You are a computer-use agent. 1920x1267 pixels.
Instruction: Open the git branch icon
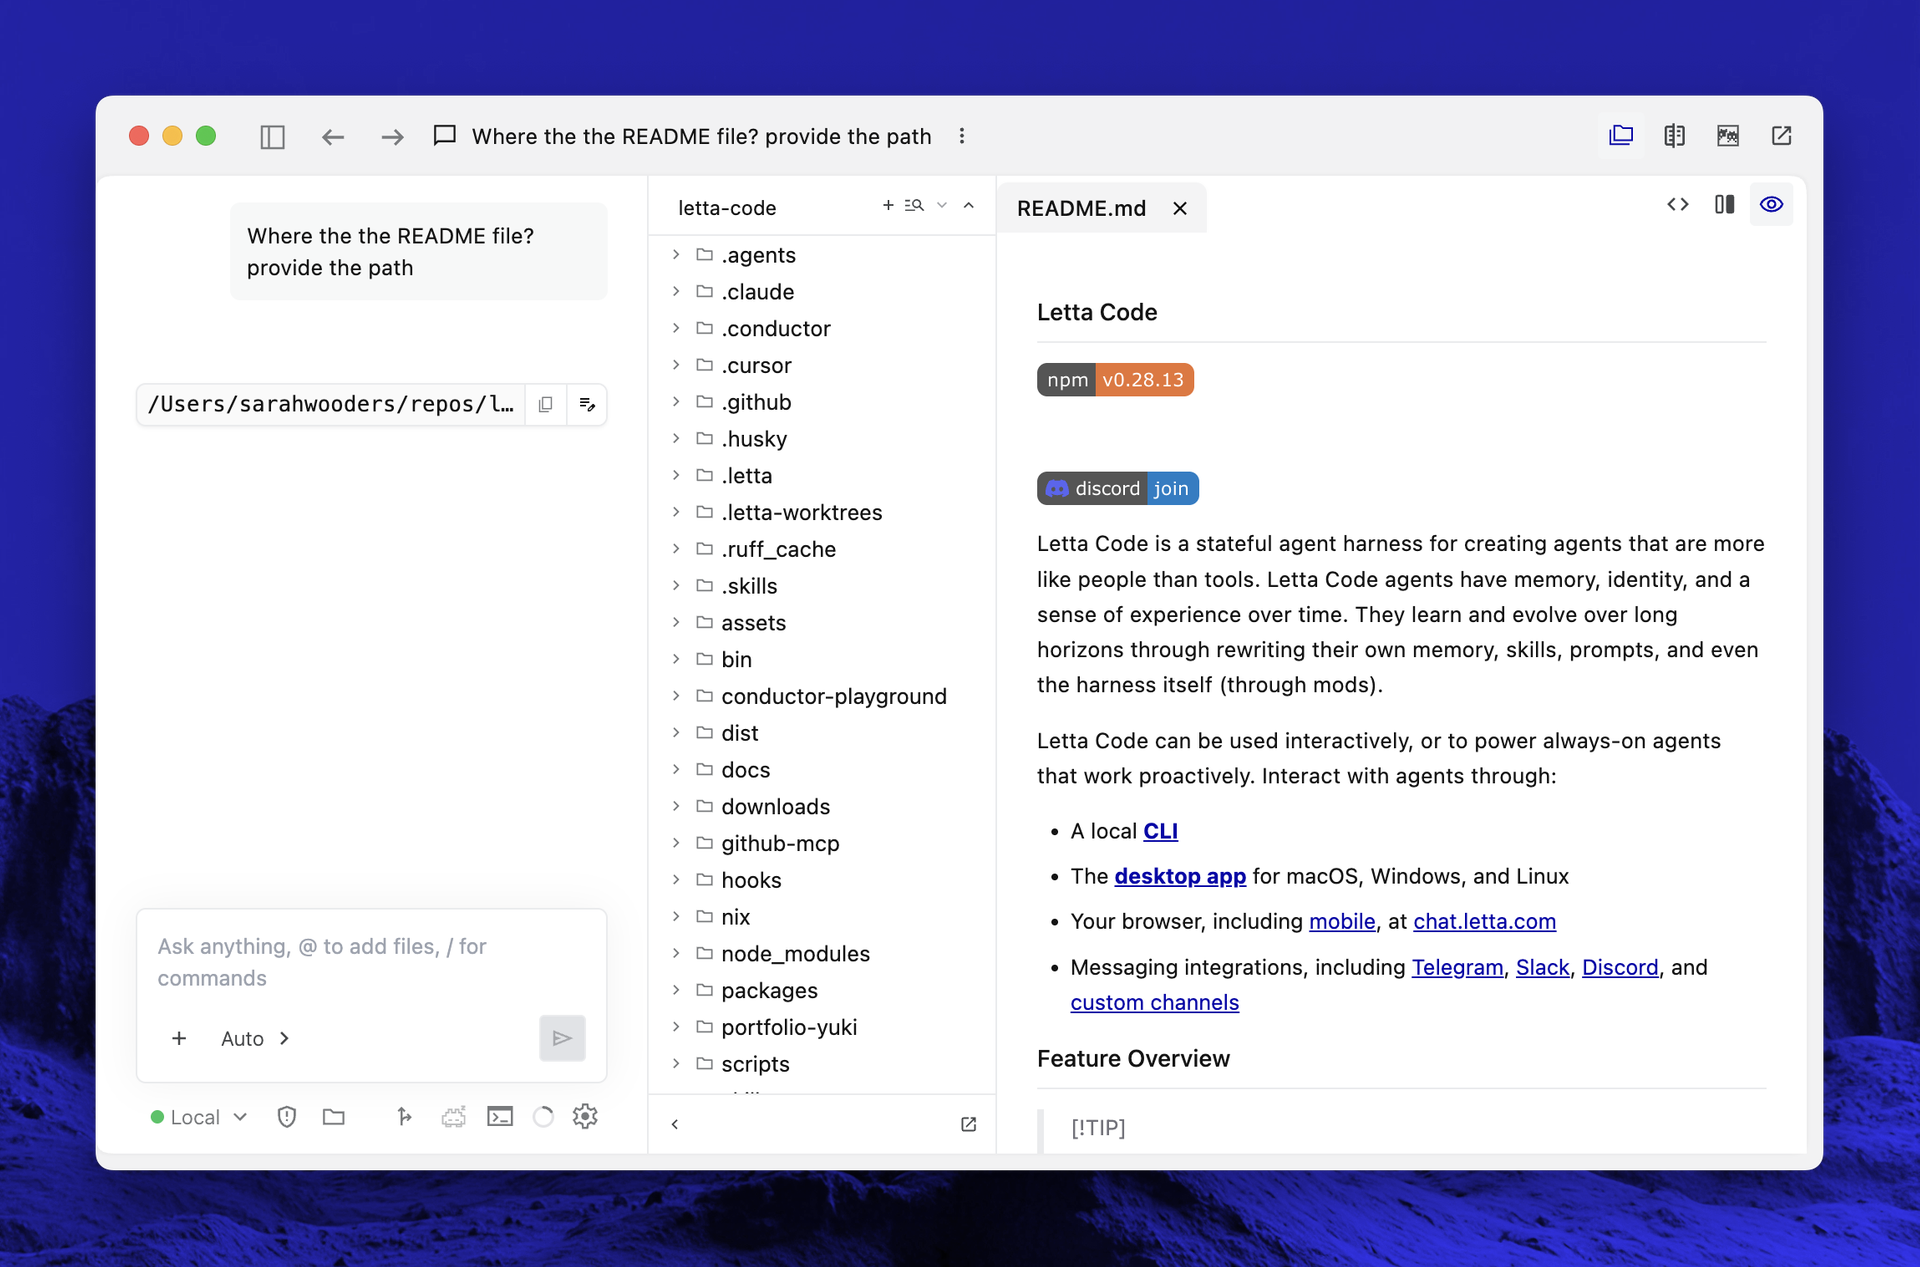404,1117
